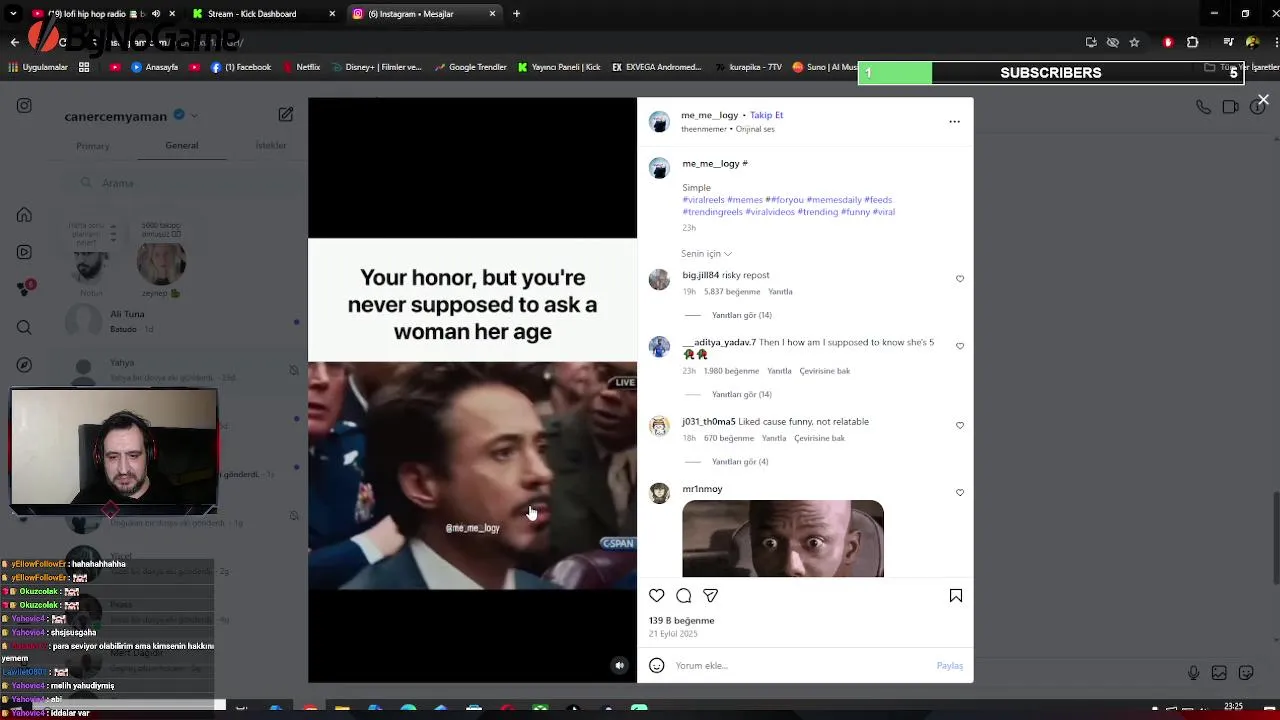Viewport: 1280px width, 720px height.
Task: Open the browser tab search dropdown
Action: [12, 14]
